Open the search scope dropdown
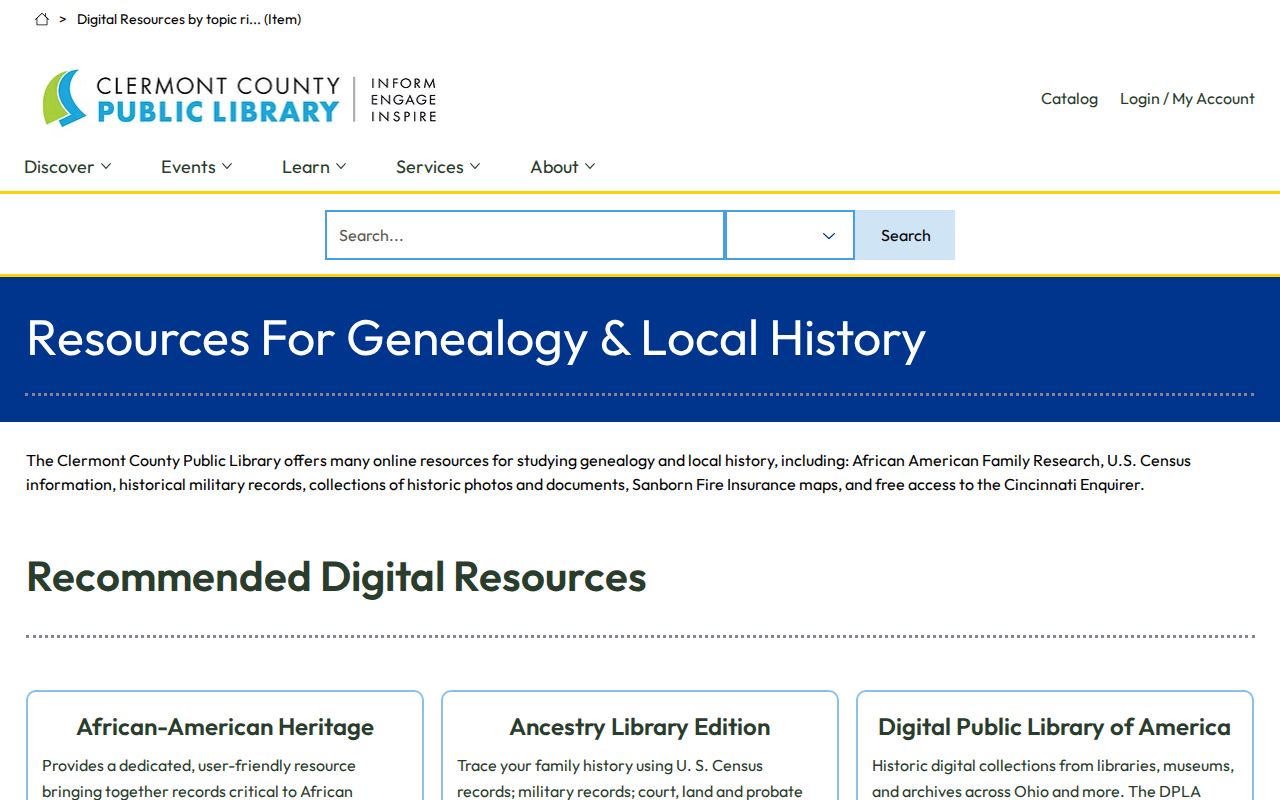1280x800 pixels. [x=790, y=235]
